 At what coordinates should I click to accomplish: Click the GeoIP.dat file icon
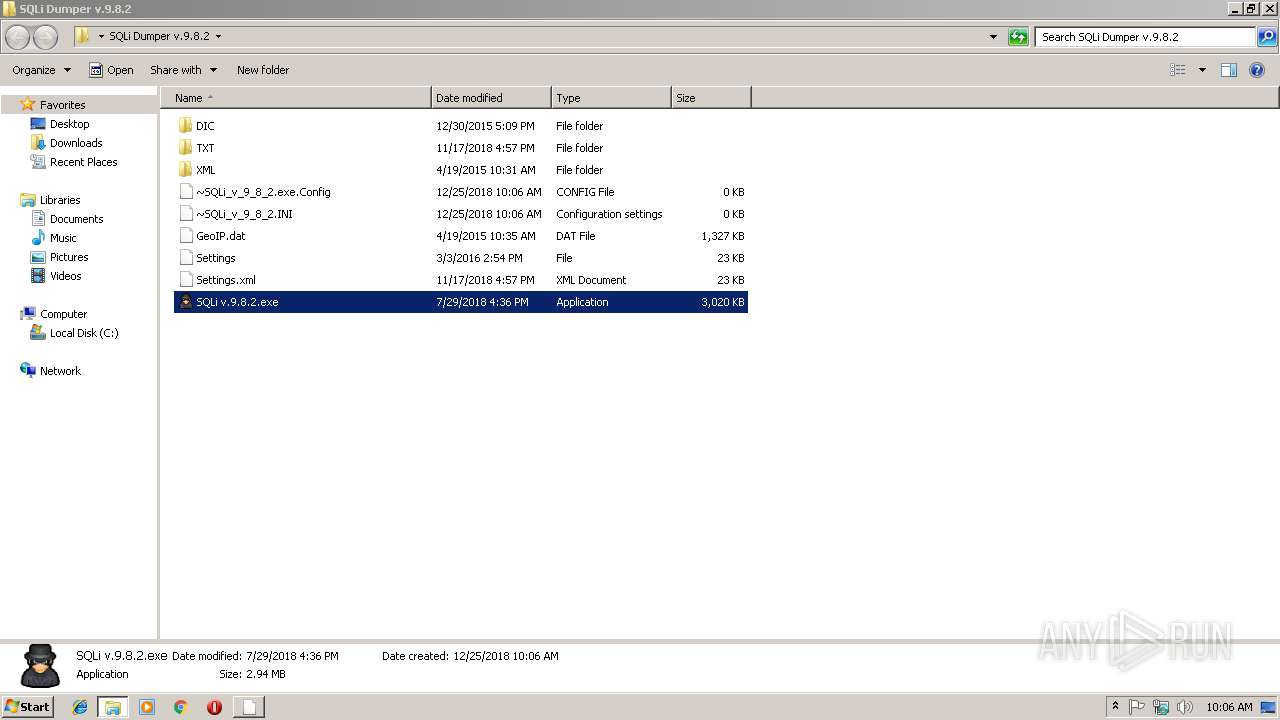tap(185, 236)
